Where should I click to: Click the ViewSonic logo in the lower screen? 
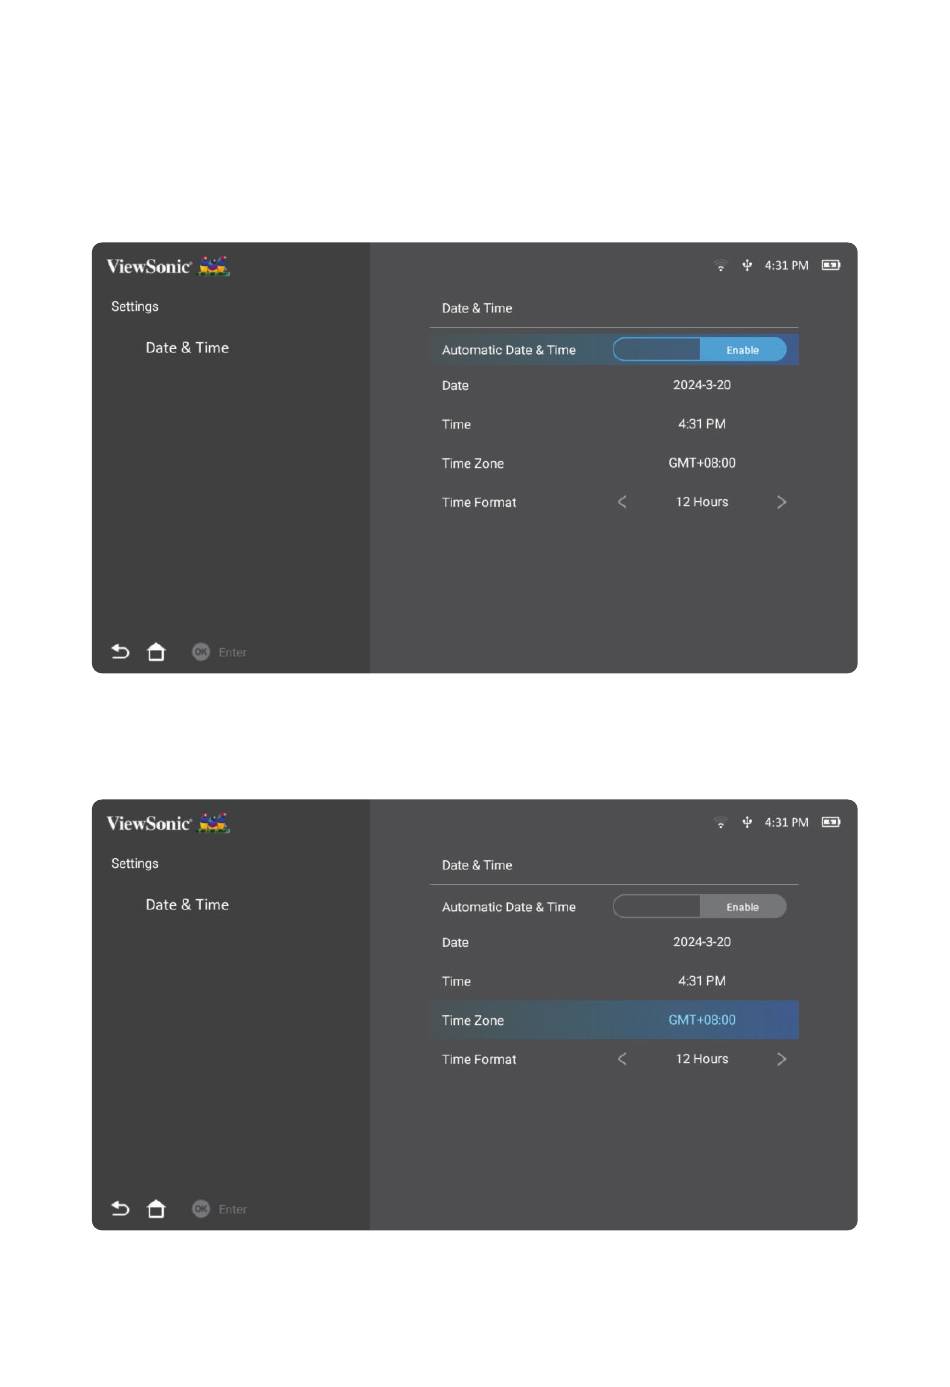tap(168, 823)
